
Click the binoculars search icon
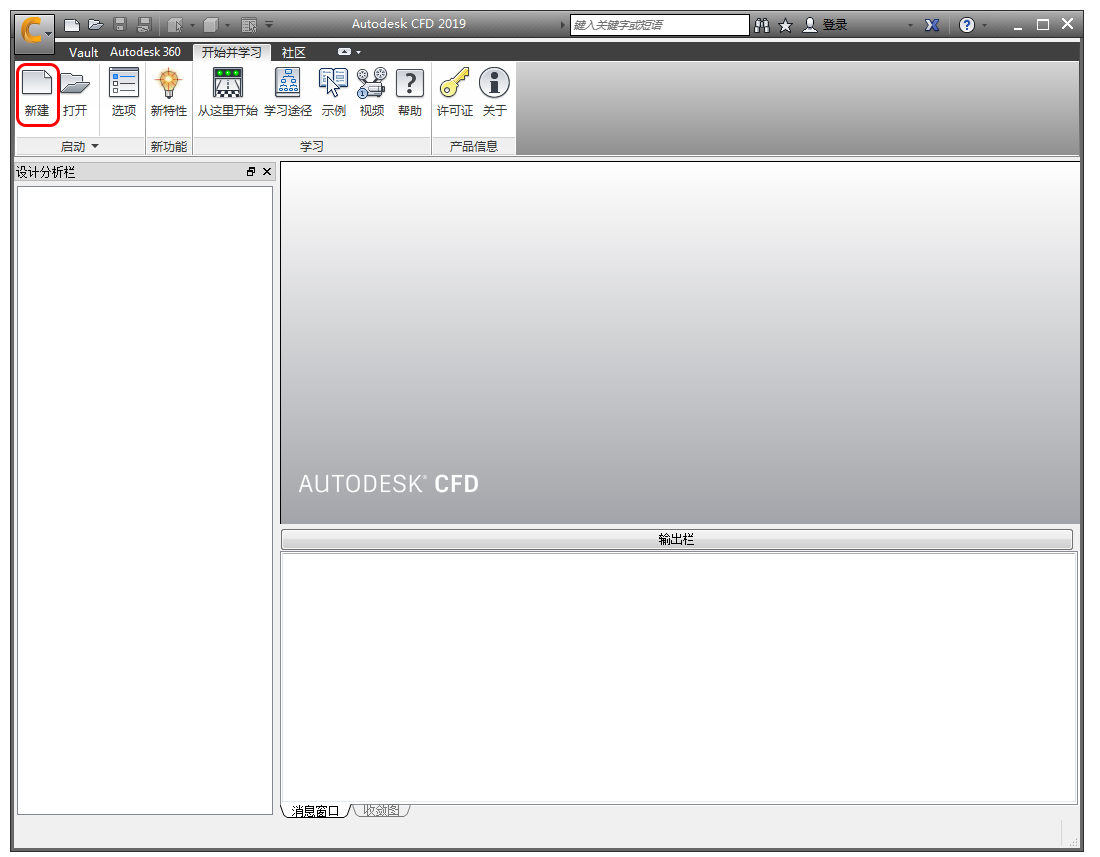[x=762, y=25]
